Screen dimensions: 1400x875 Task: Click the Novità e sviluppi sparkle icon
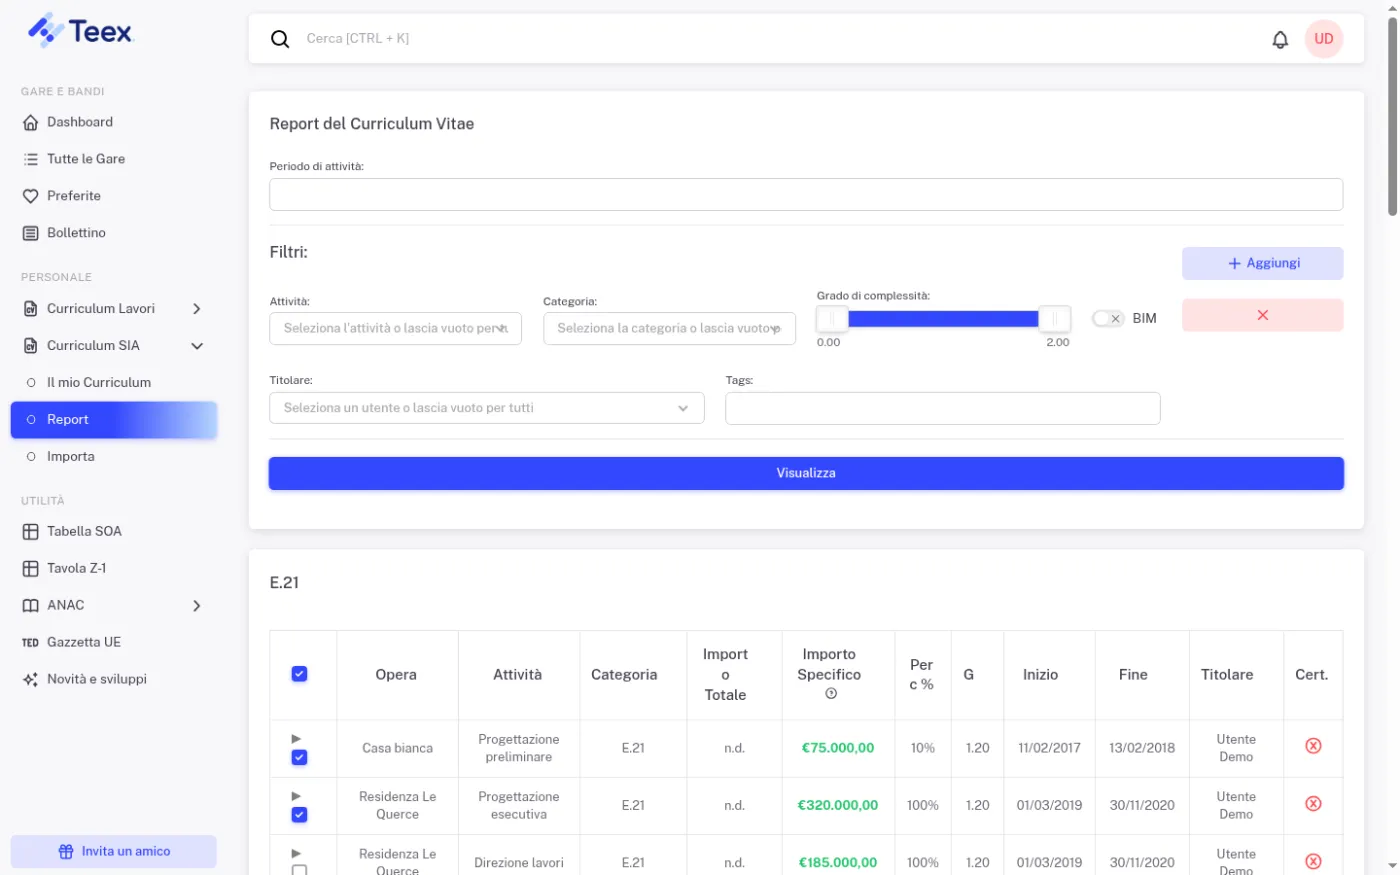(31, 680)
